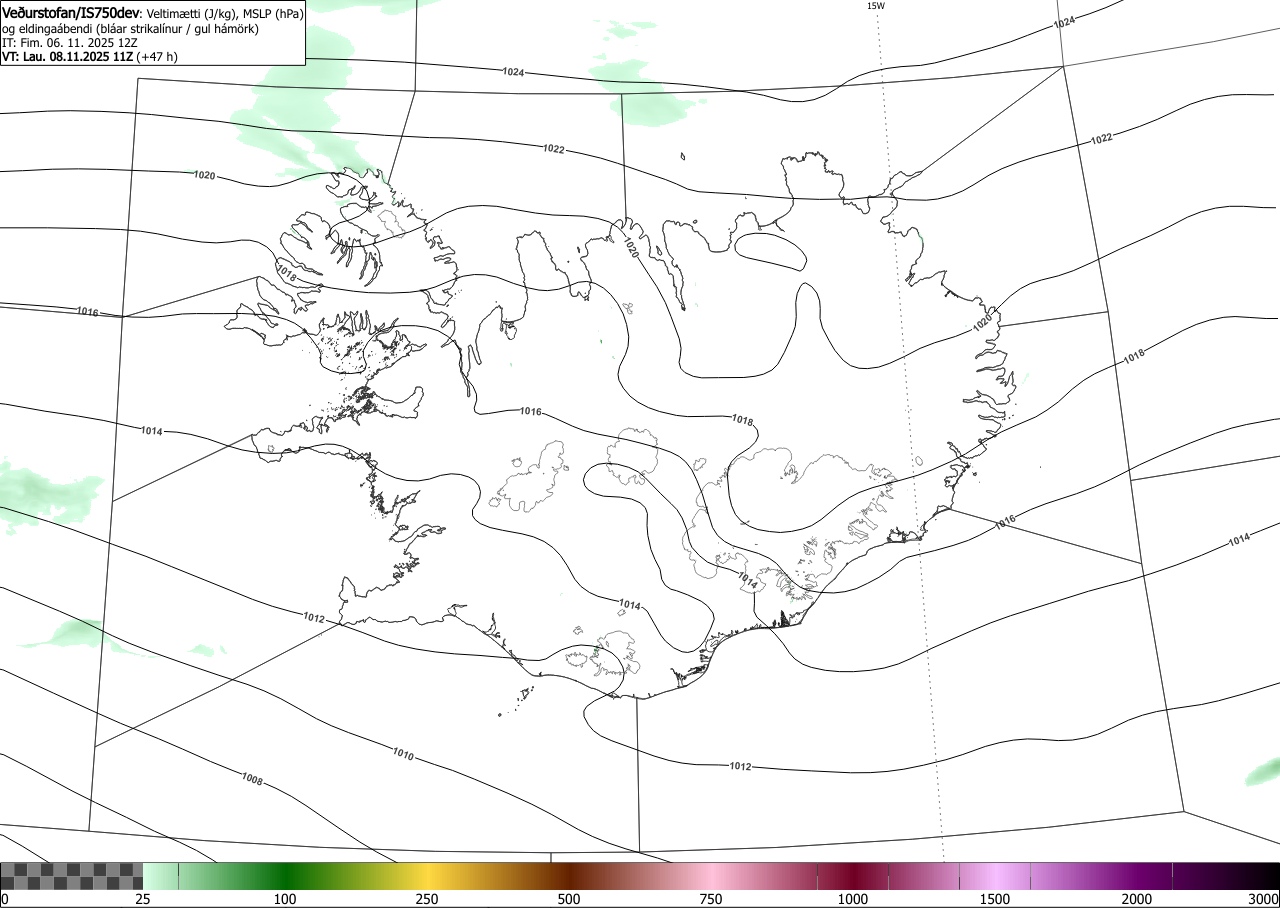Click the colorbar tick label 100
Image resolution: width=1280 pixels, height=908 pixels.
point(285,899)
